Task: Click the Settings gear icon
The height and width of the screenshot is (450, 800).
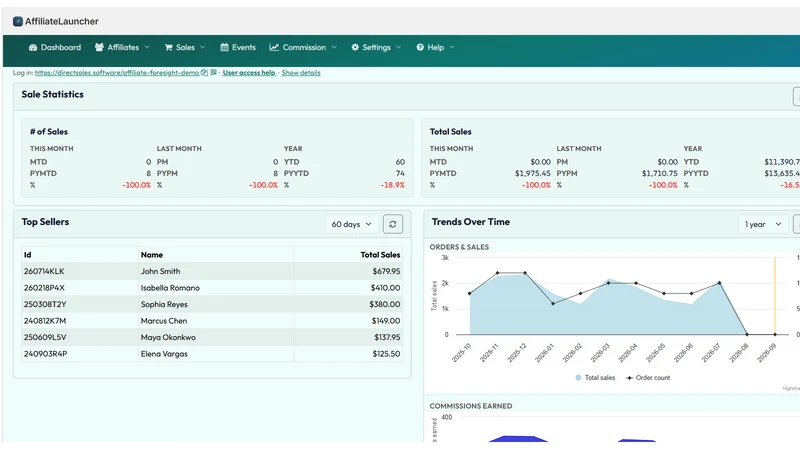Action: coord(355,47)
